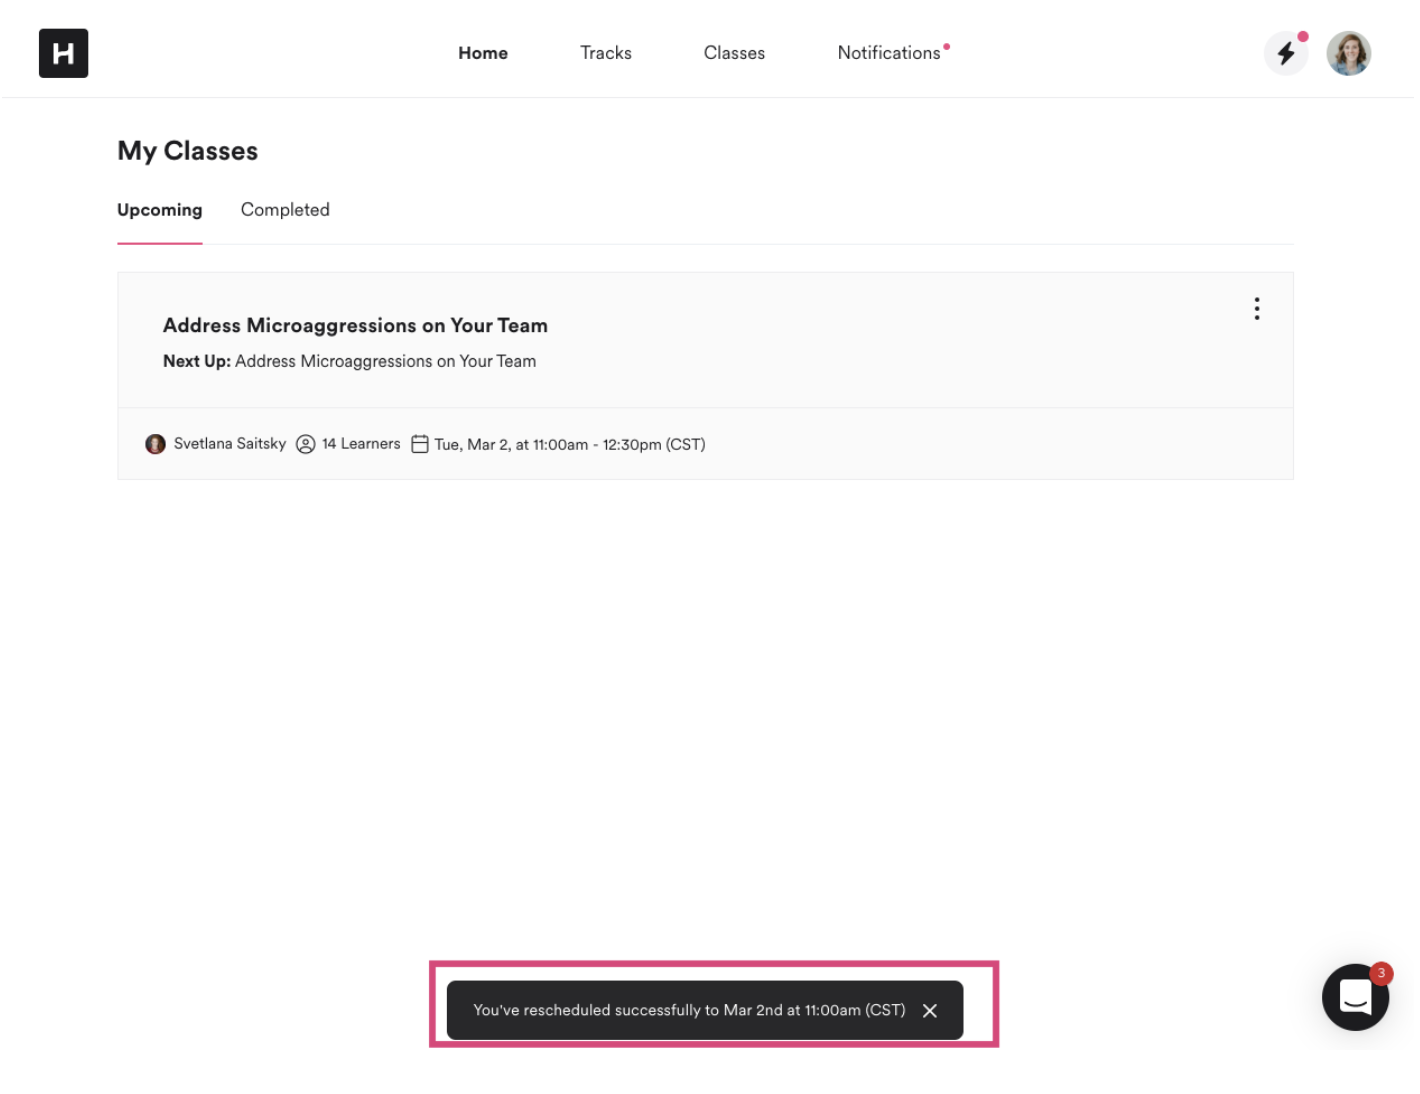
Task: Switch to the Upcoming tab
Action: click(x=160, y=210)
